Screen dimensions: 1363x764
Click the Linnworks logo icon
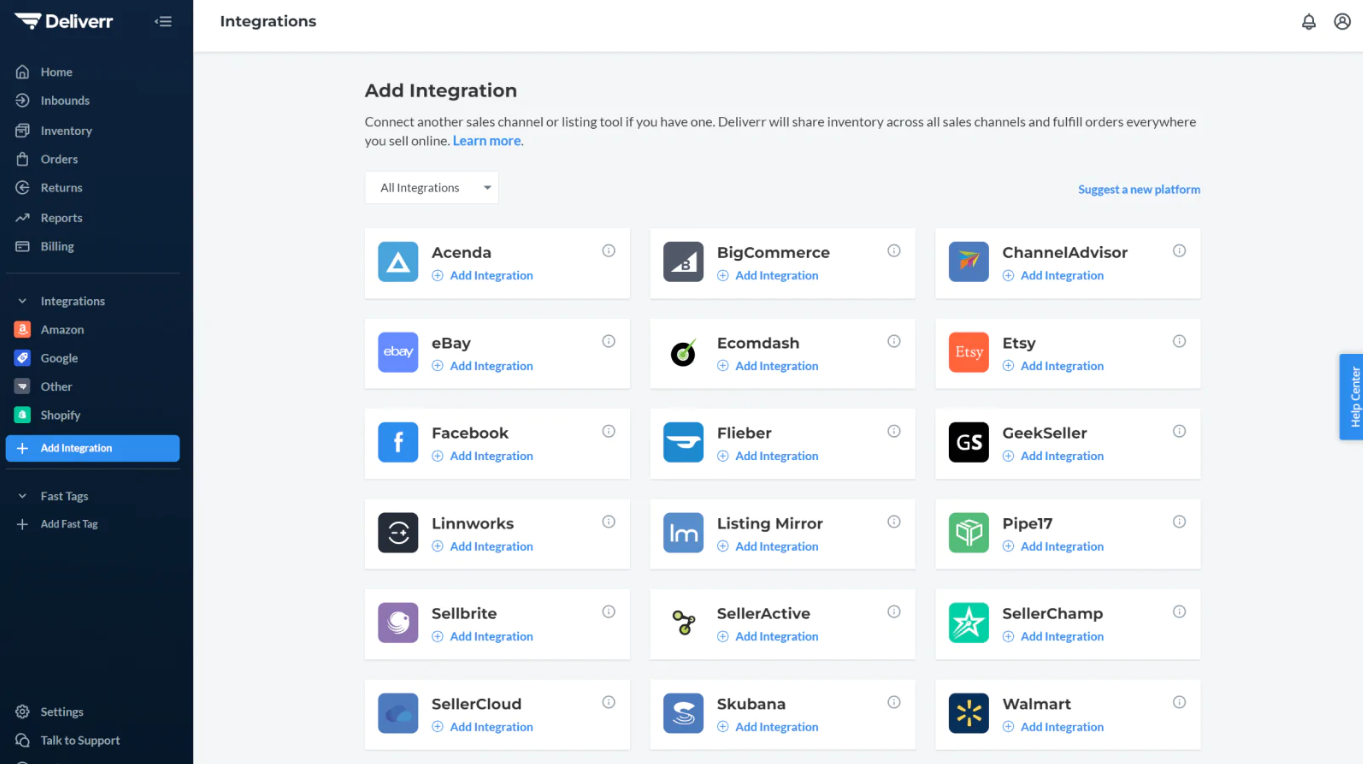tap(398, 533)
